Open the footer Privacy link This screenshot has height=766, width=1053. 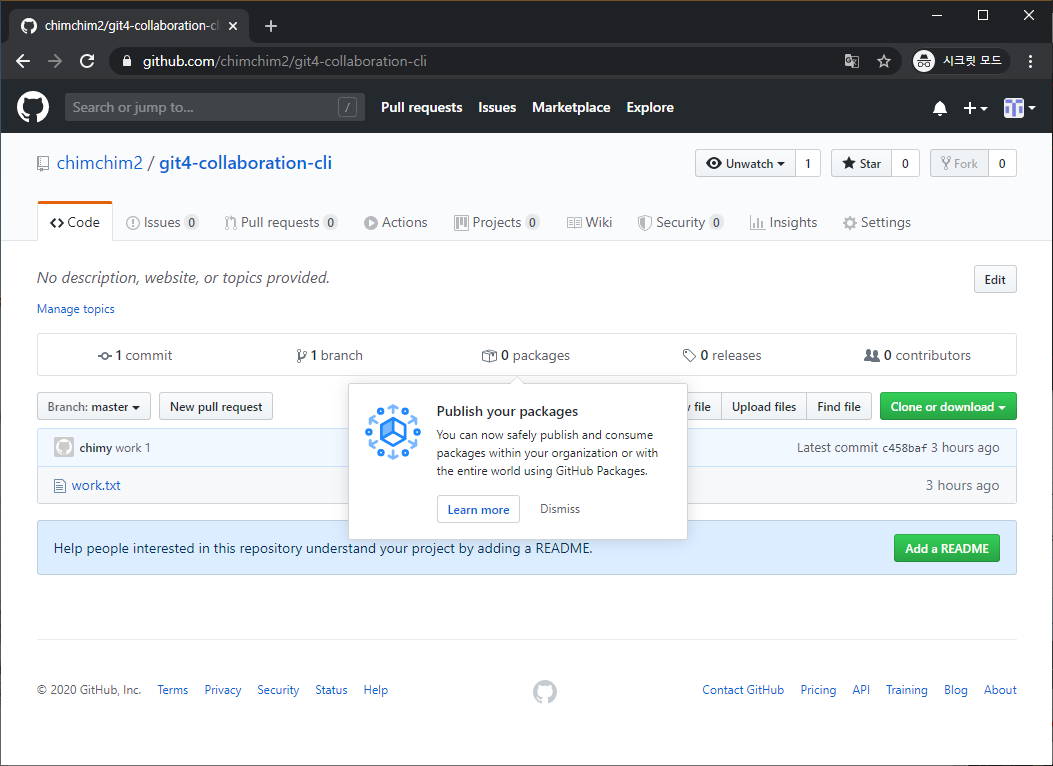pos(223,689)
